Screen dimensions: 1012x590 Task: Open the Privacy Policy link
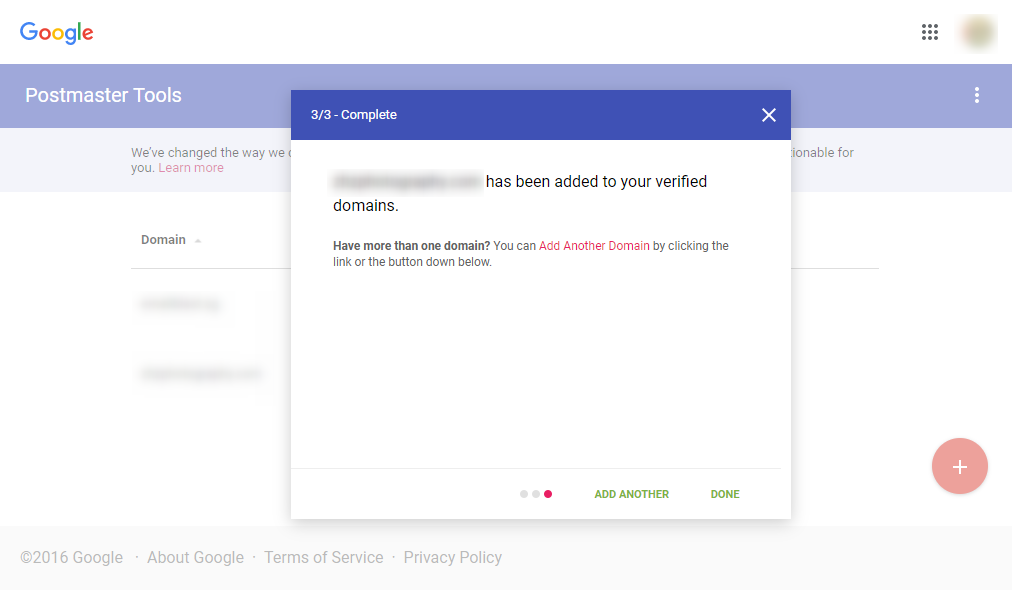[452, 557]
